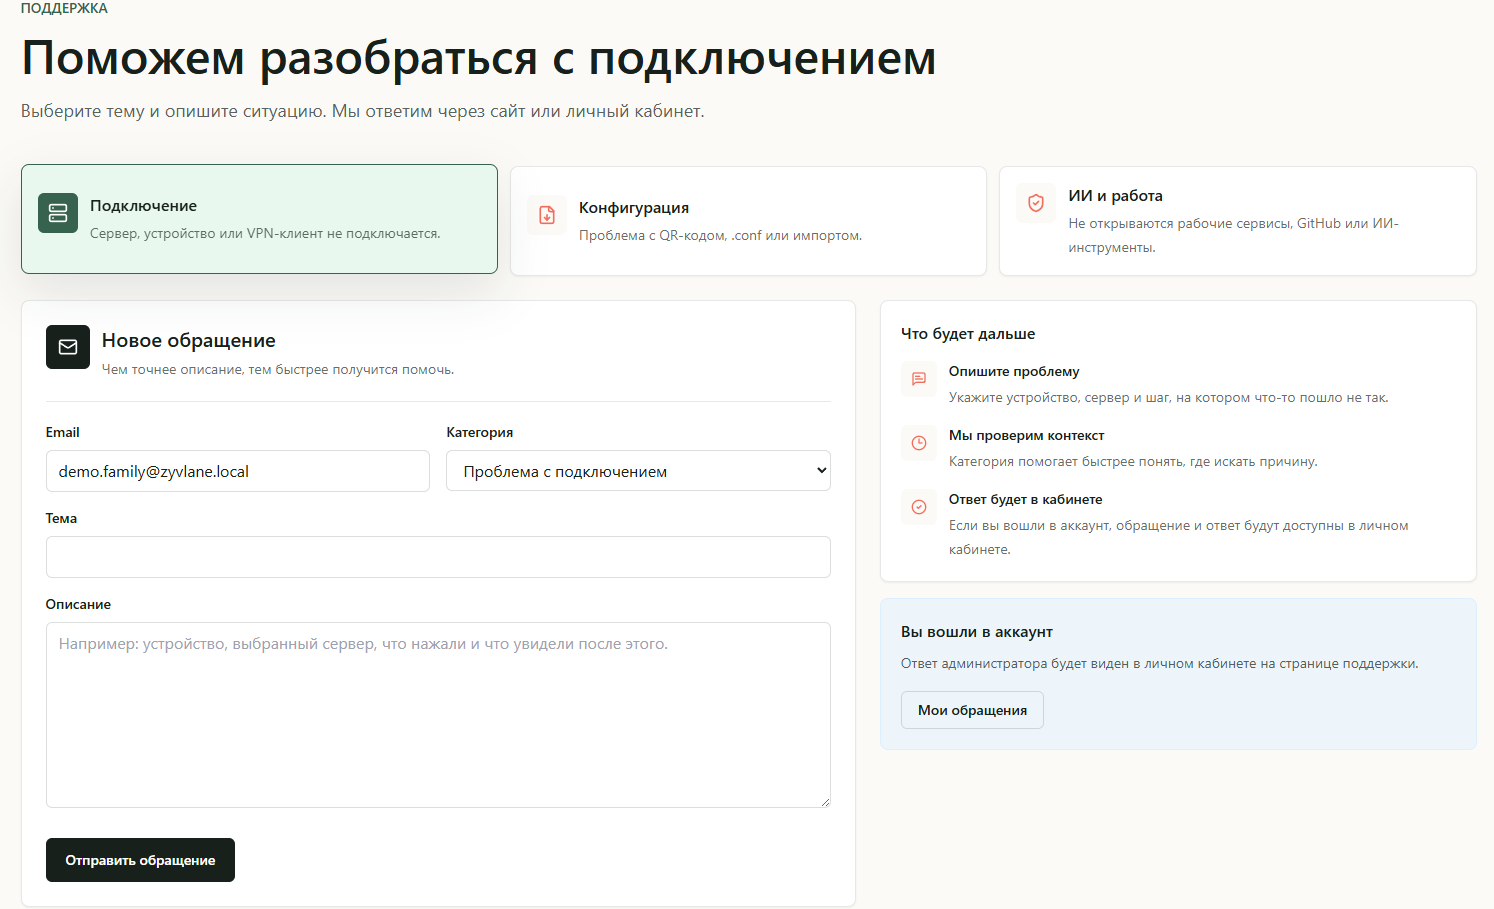
Task: Submit with Отправить обращение button
Action: [140, 860]
